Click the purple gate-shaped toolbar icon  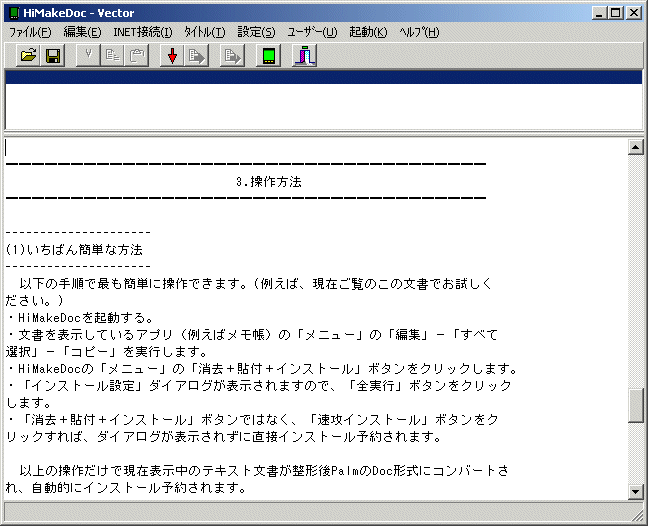coord(305,55)
